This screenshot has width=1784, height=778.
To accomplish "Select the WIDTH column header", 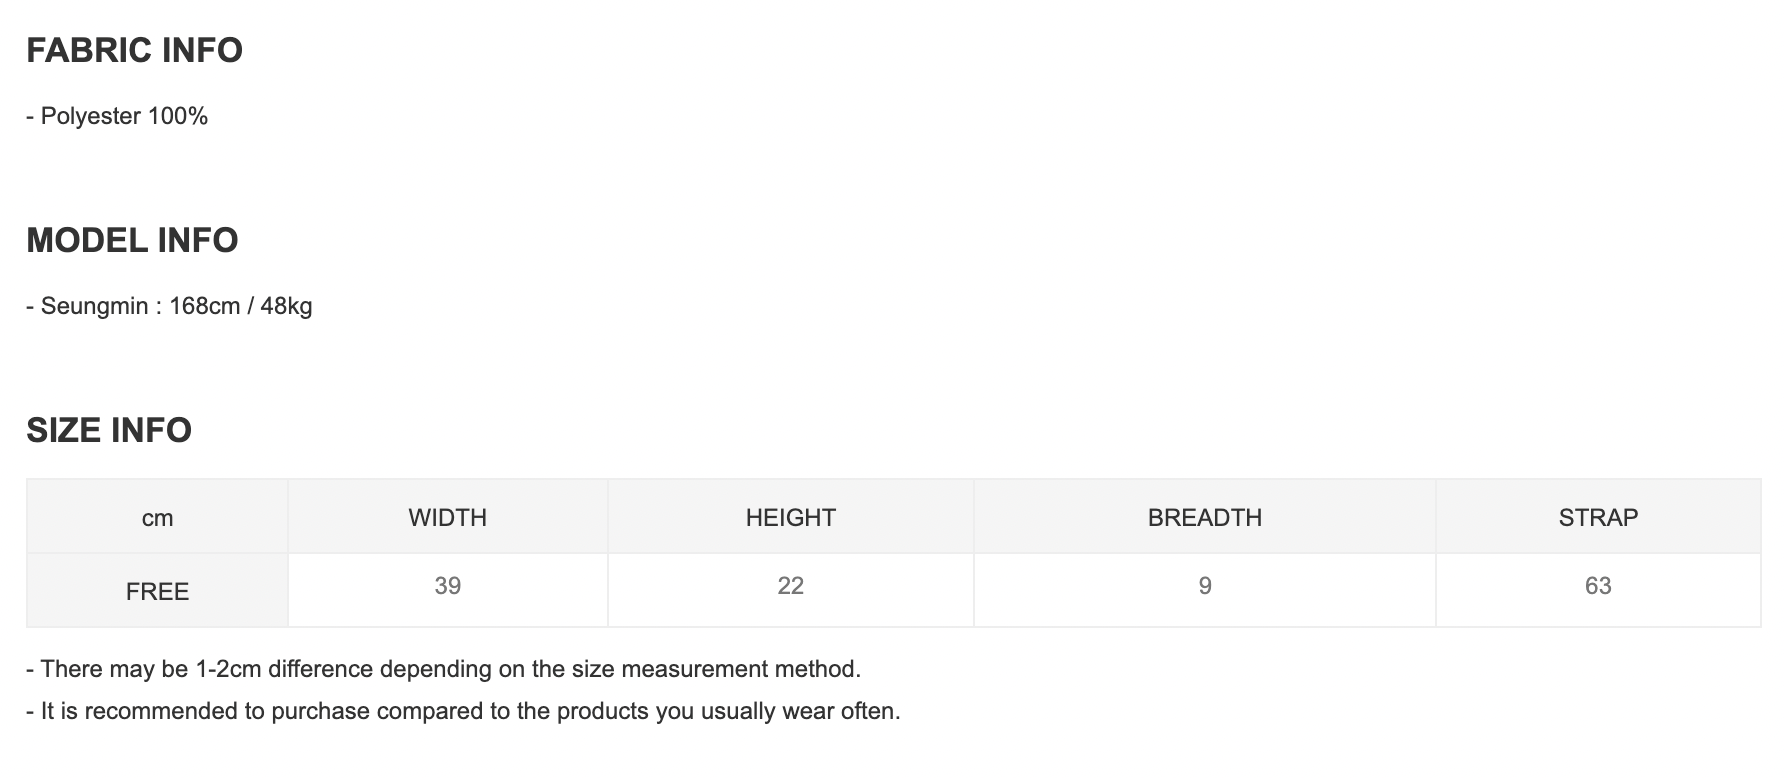I will coord(447,518).
